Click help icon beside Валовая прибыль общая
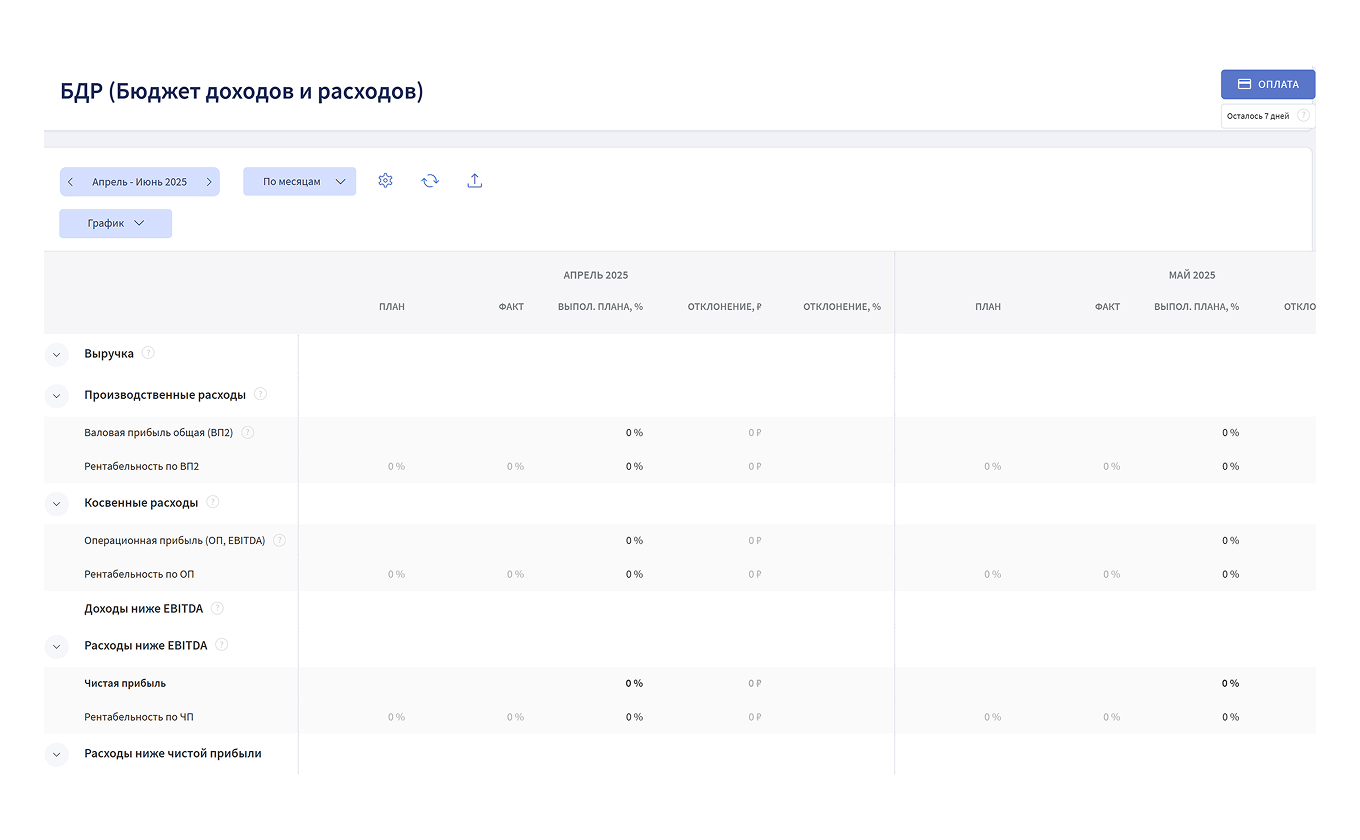1360x840 pixels. click(x=248, y=433)
